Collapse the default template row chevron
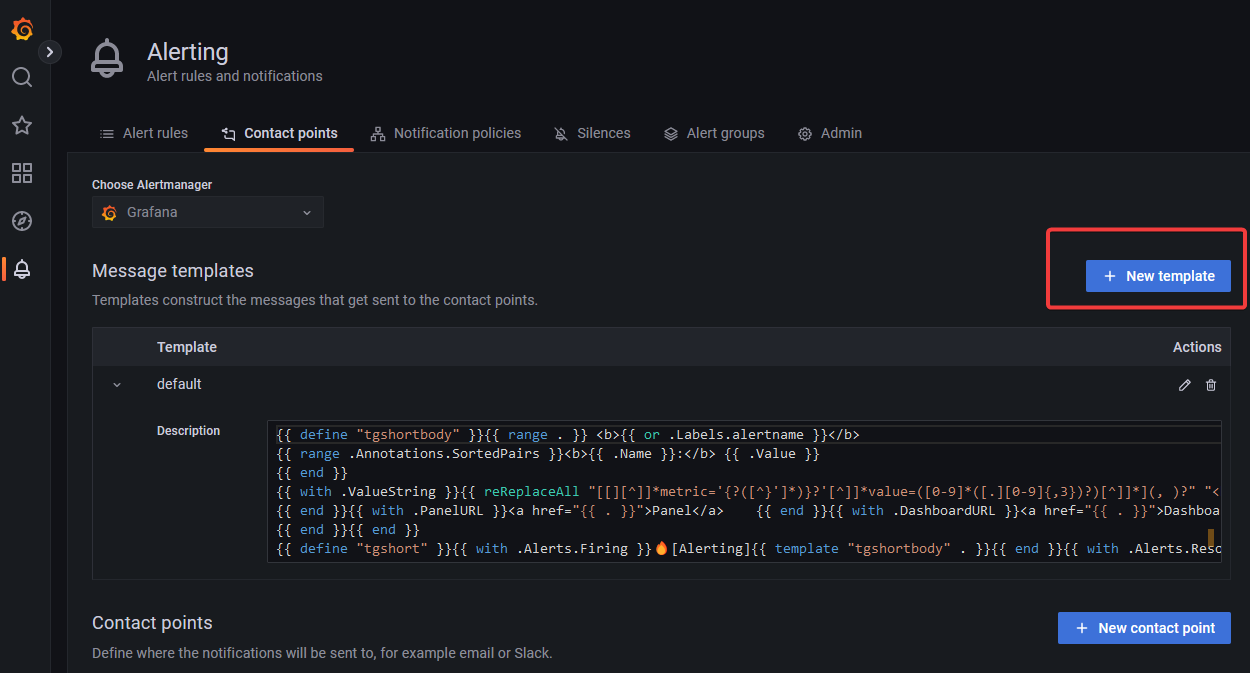 point(116,384)
